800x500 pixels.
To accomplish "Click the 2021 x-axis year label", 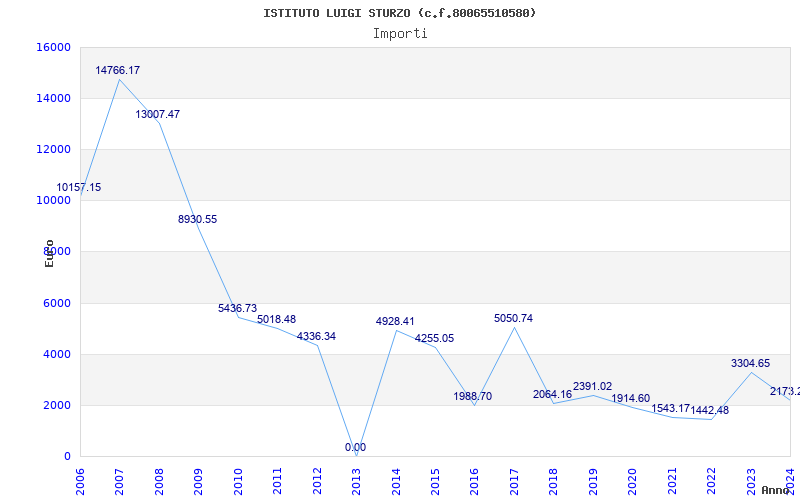I will [672, 482].
